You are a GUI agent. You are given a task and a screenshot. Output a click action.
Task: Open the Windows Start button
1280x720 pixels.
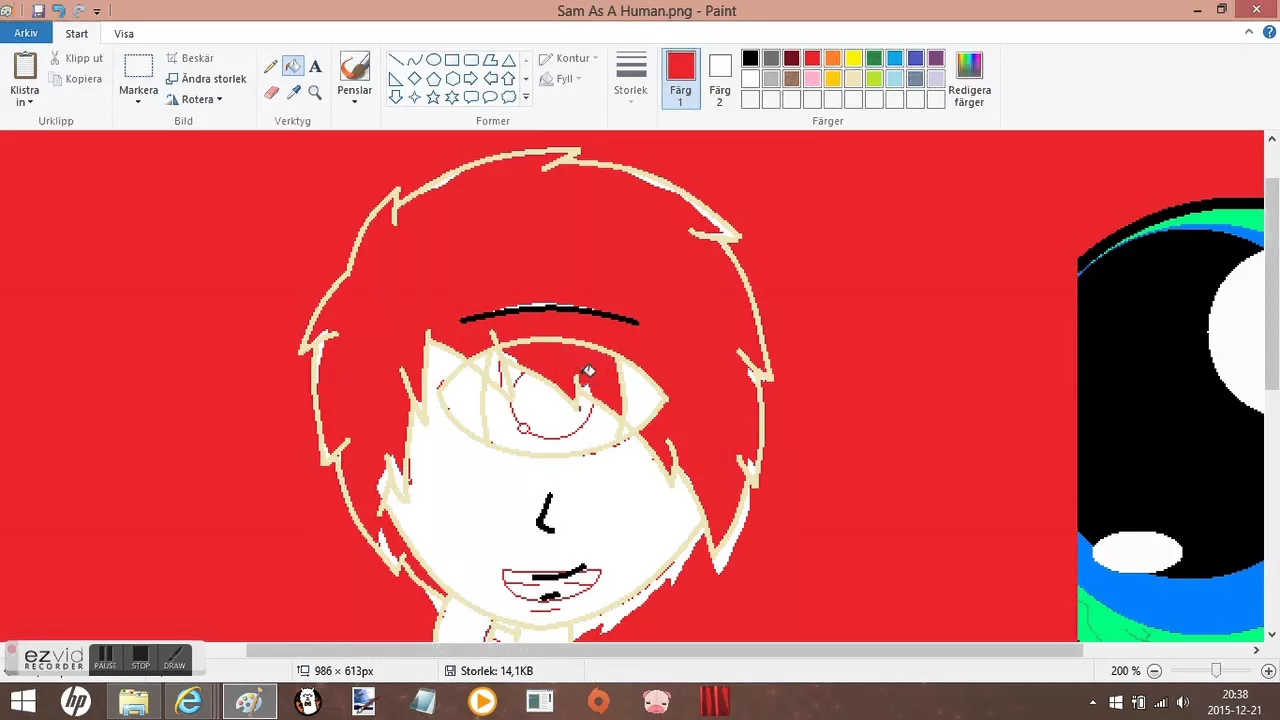pos(22,701)
